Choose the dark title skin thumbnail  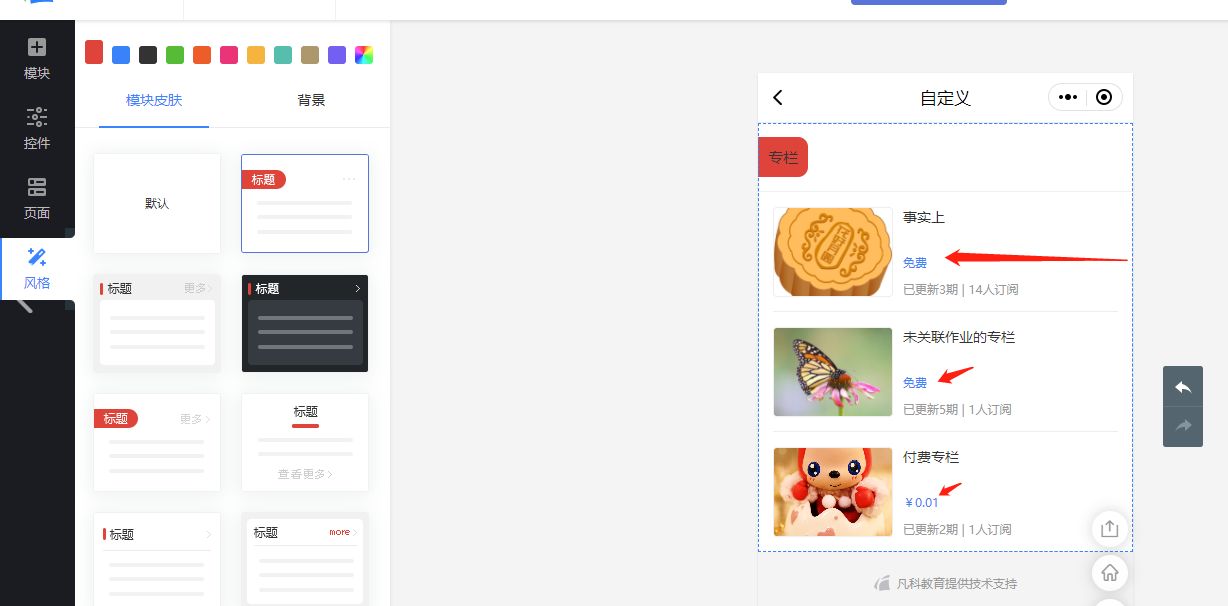click(x=305, y=323)
